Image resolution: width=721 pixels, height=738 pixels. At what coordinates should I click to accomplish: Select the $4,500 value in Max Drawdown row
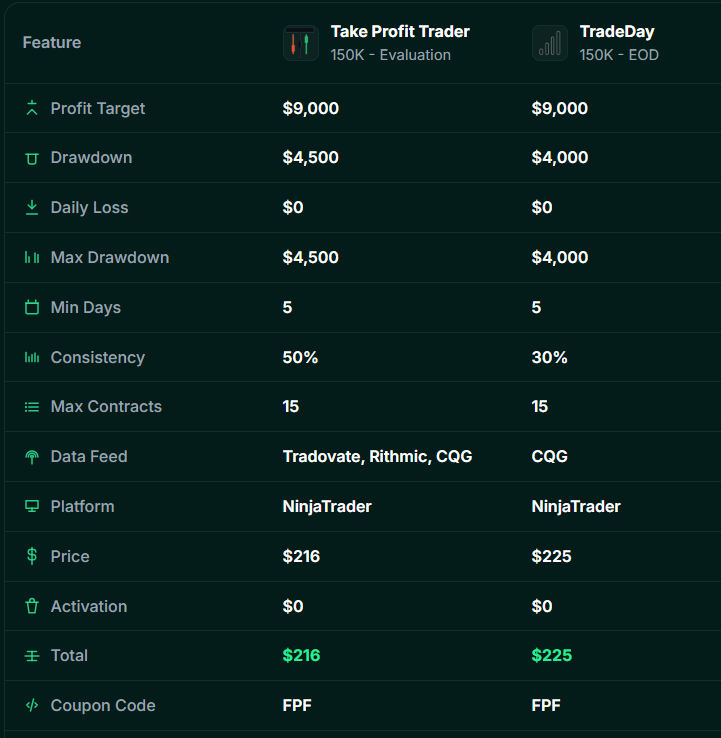(x=311, y=257)
